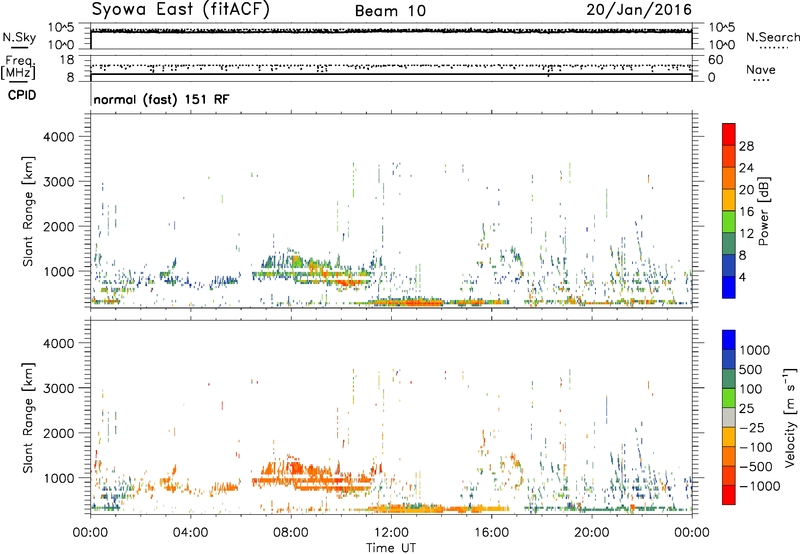Click the dotted line sample under "Nave"
This screenshot has width=800, height=554.
(762, 81)
